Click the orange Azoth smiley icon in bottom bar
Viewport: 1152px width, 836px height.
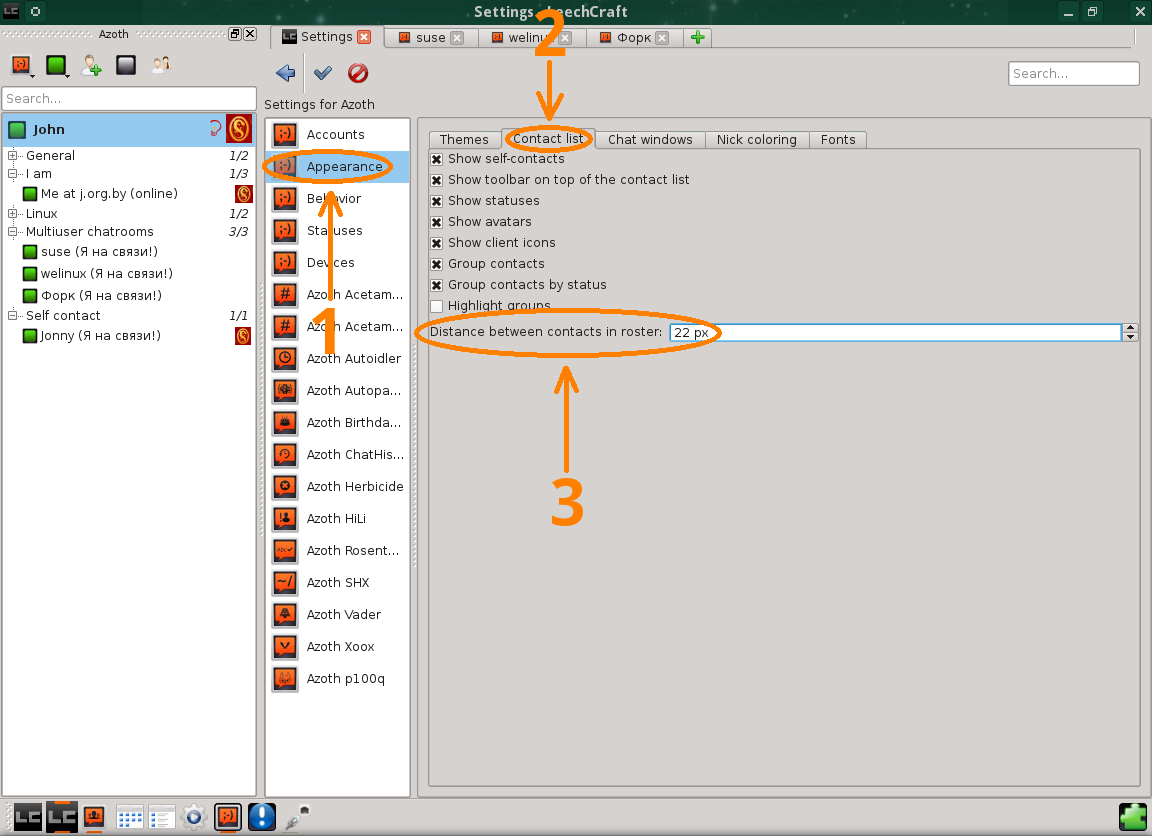228,817
